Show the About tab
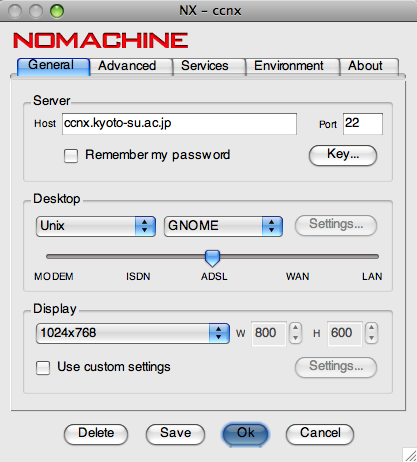Viewport: 417px width, 462px height. 369,66
